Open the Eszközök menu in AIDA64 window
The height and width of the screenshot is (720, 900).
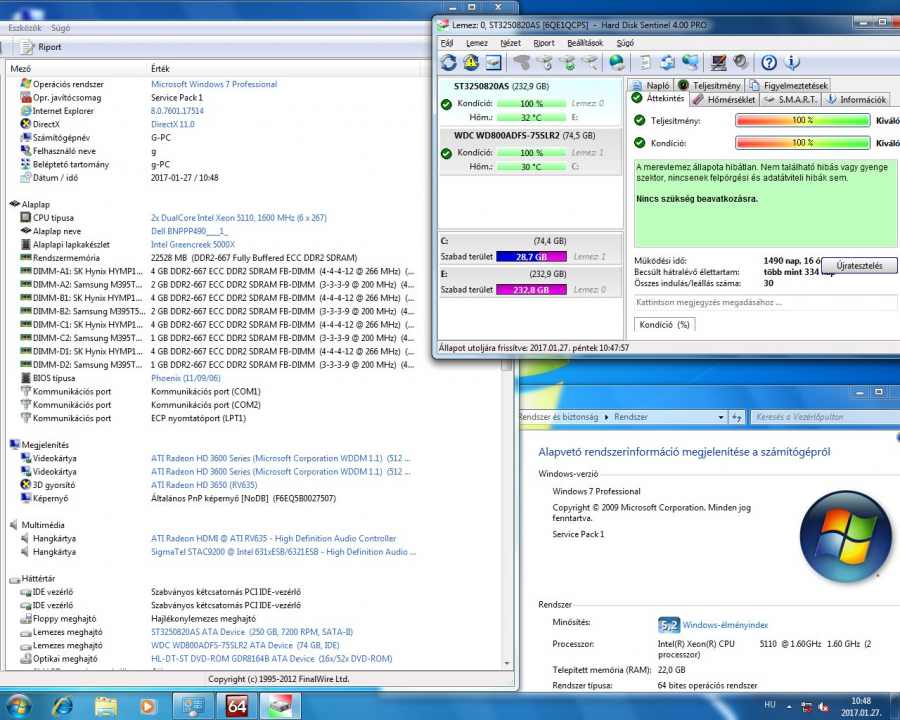tap(25, 28)
